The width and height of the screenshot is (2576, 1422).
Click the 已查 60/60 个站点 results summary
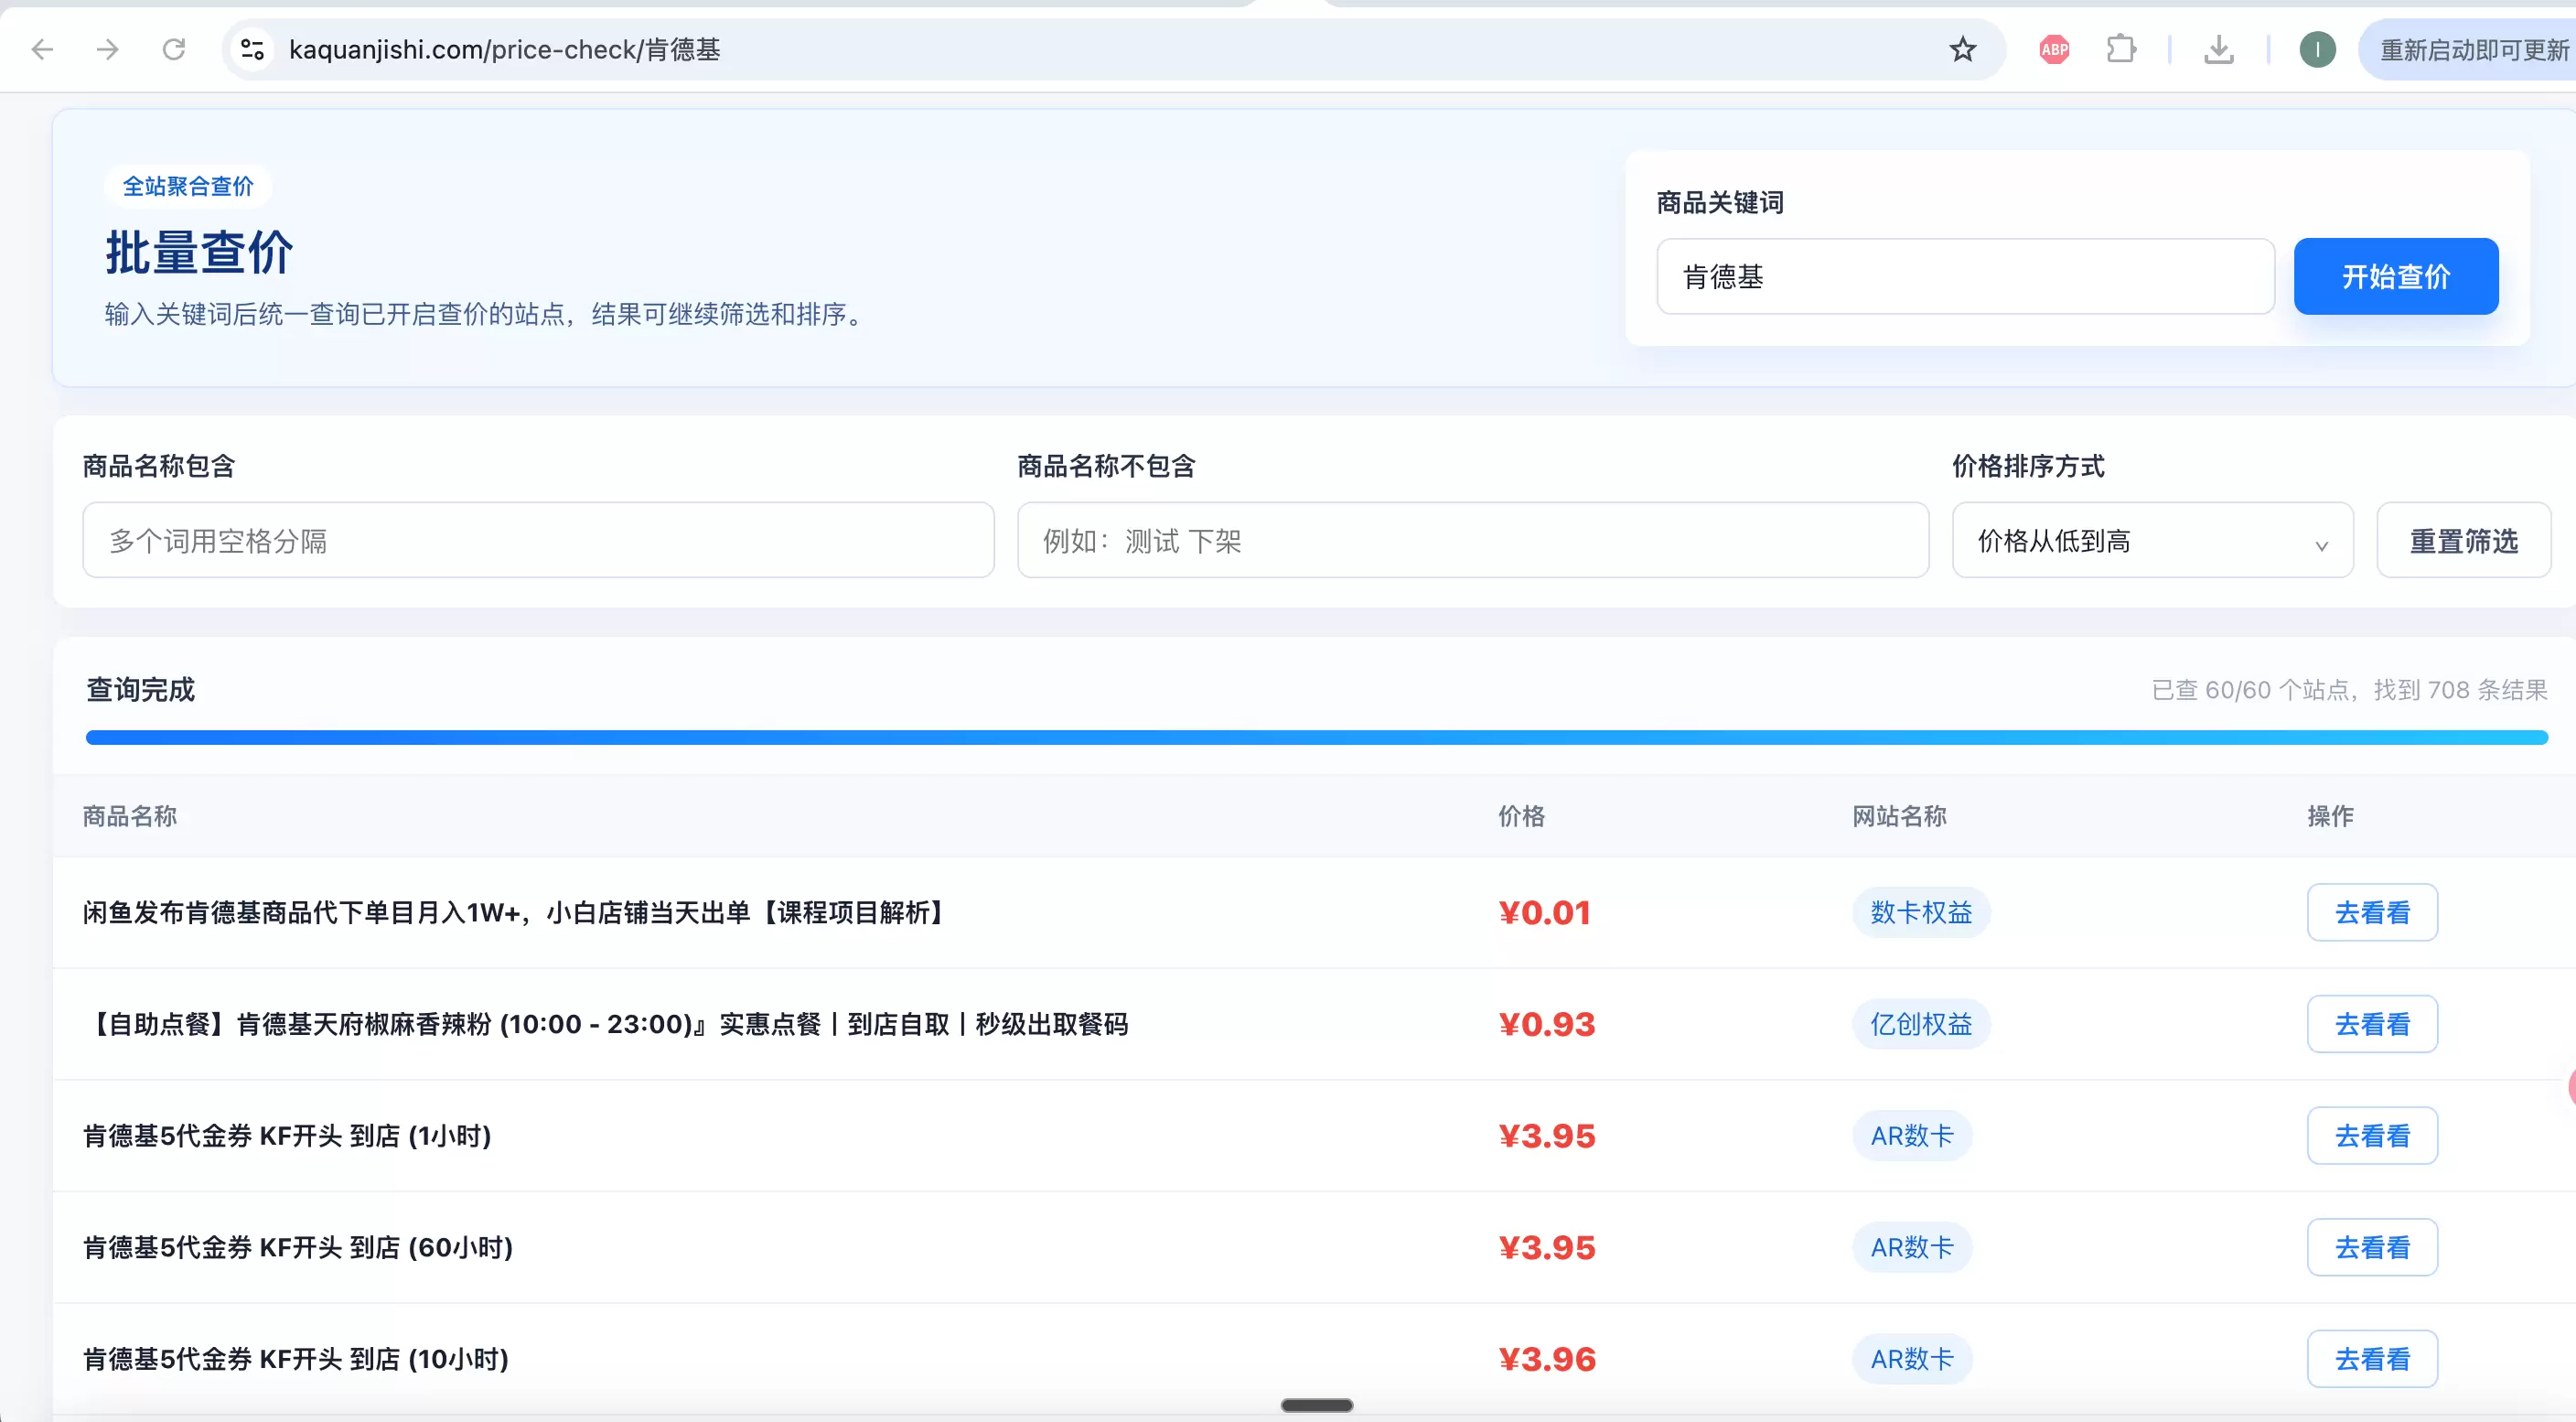[2349, 689]
